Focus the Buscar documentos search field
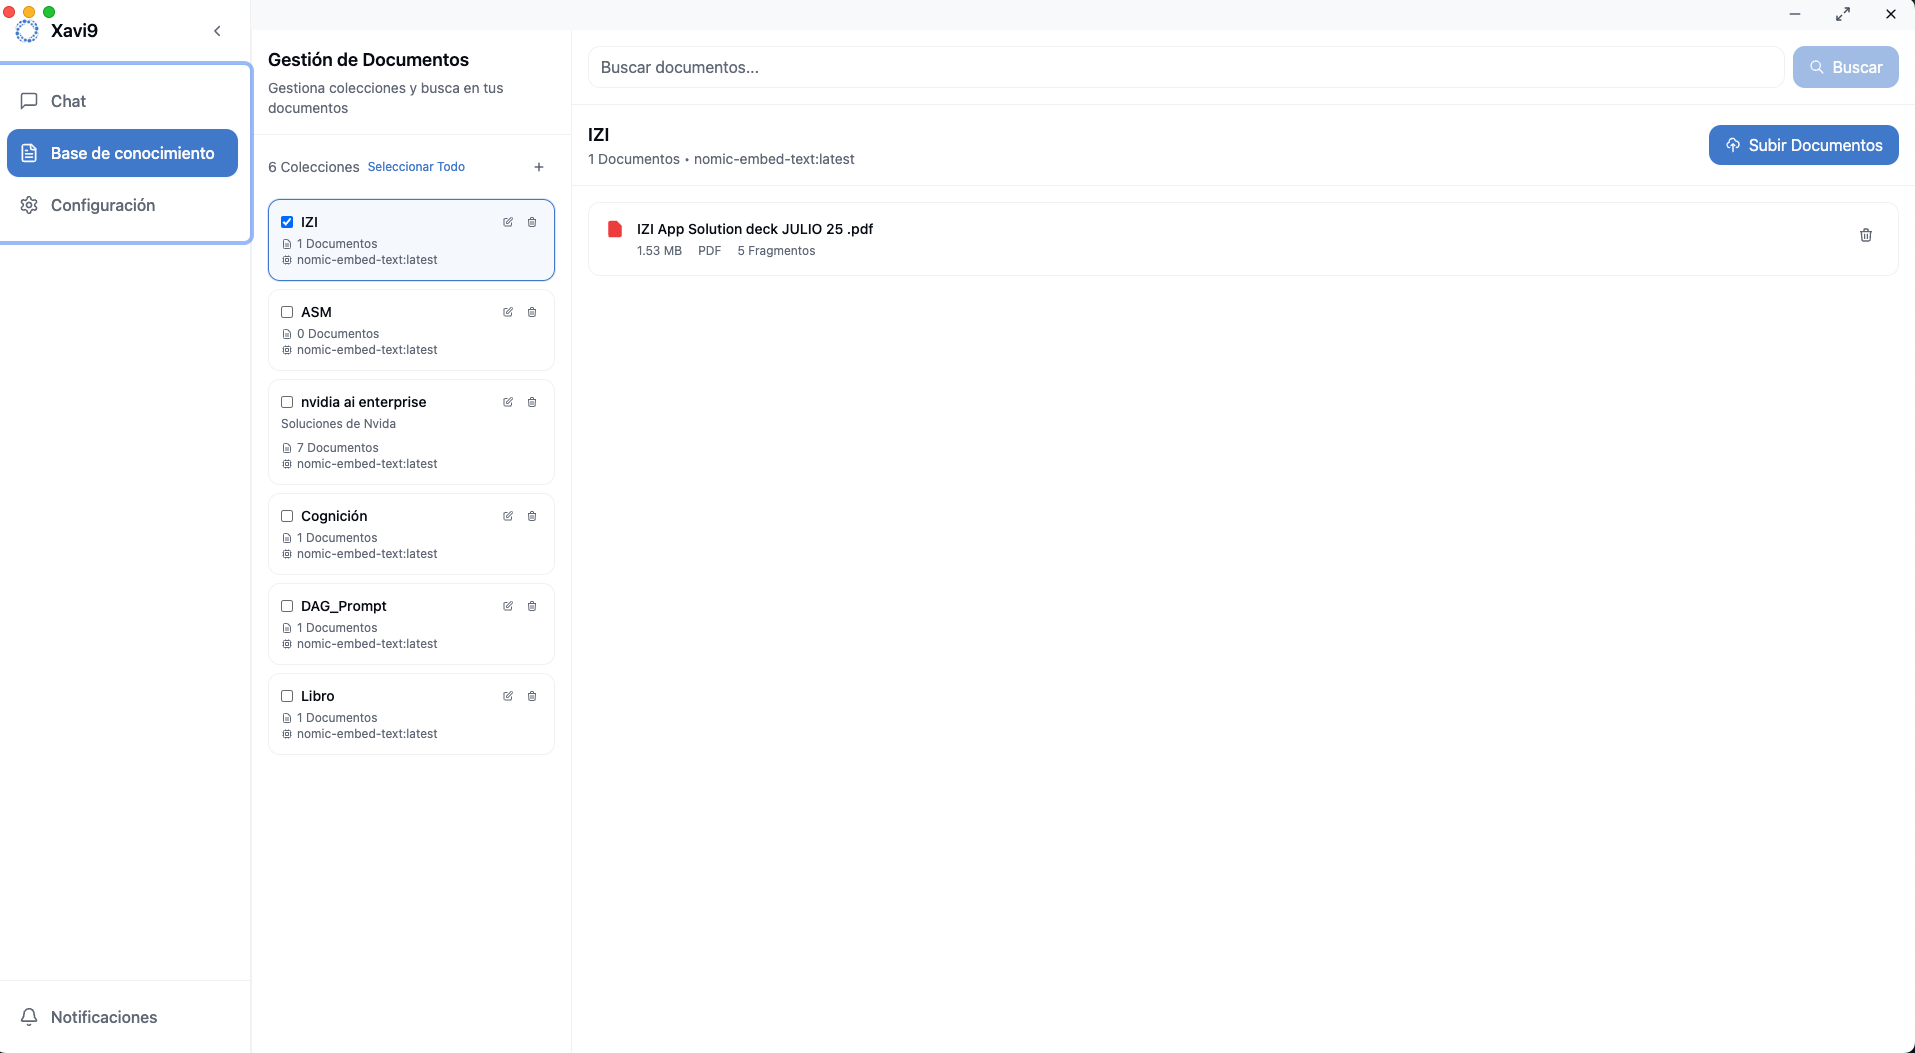The width and height of the screenshot is (1915, 1053). 1185,67
